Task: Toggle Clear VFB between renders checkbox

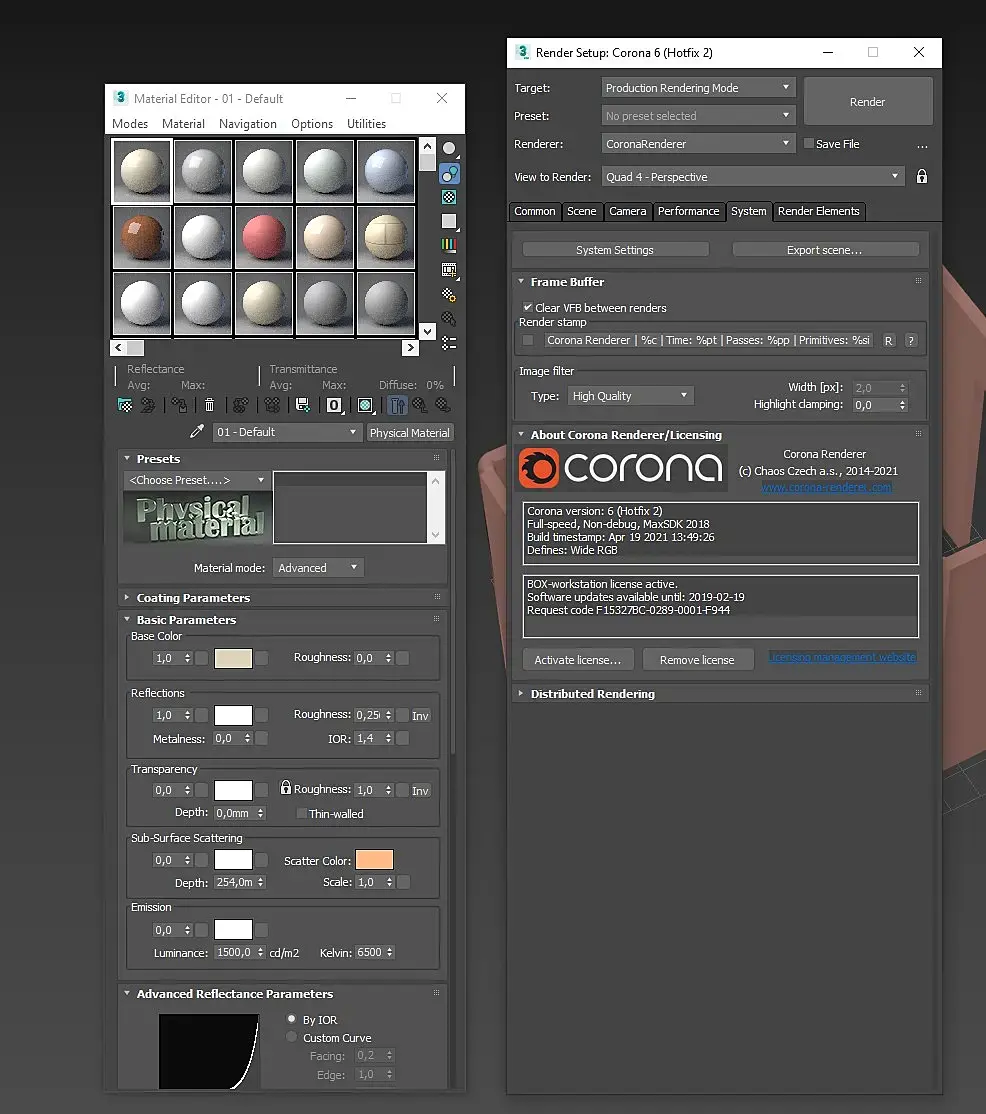Action: click(x=528, y=307)
